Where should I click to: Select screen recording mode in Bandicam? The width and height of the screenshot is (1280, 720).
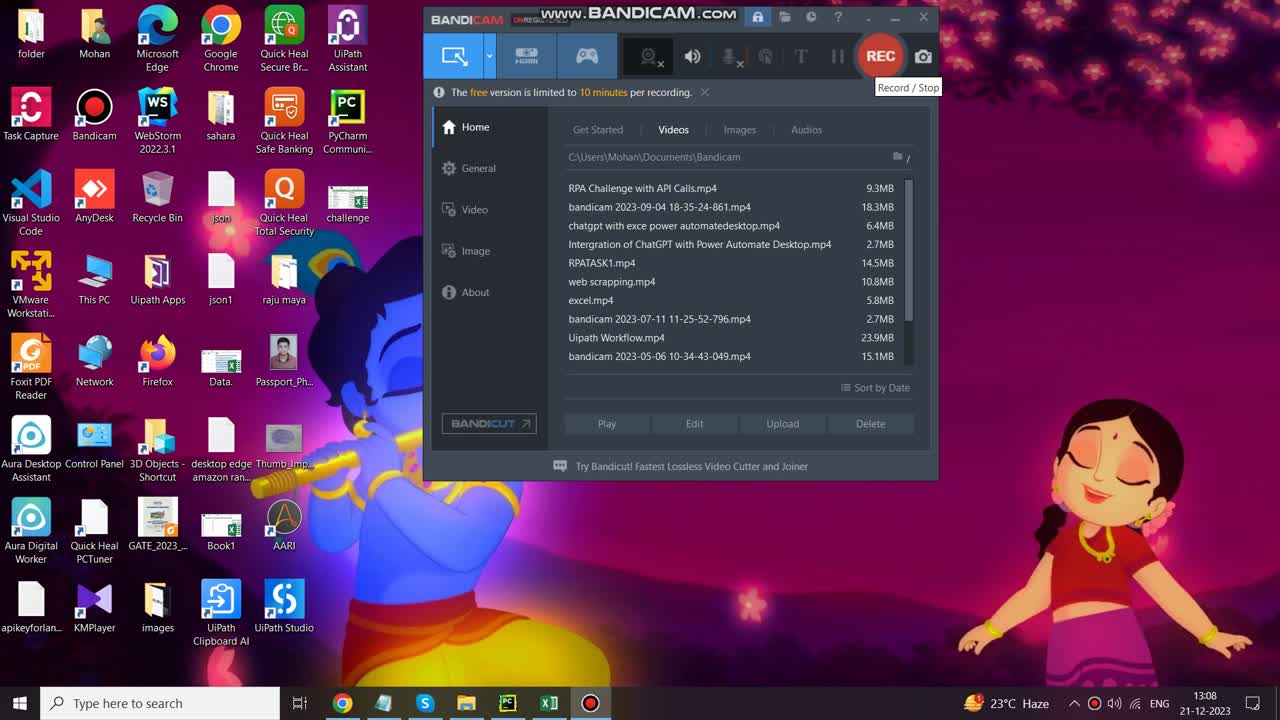(454, 56)
